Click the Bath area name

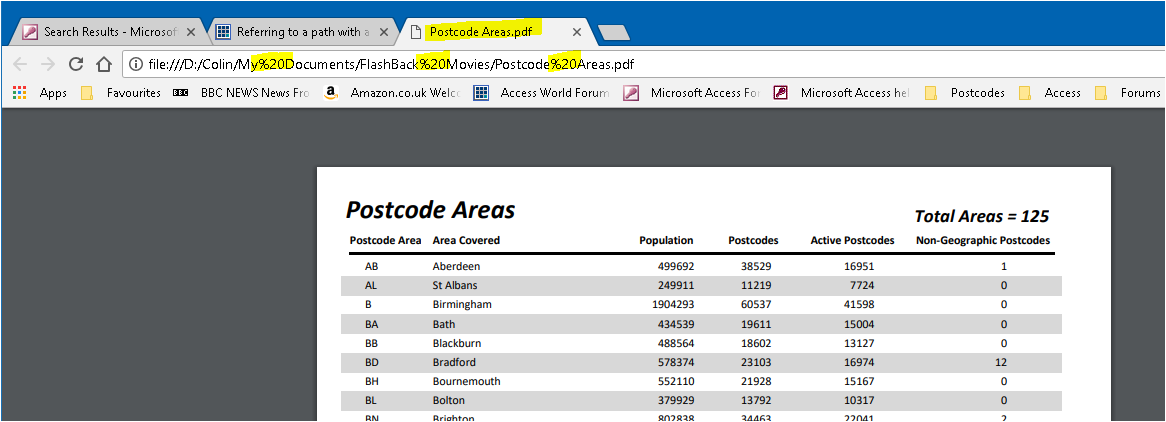[443, 325]
